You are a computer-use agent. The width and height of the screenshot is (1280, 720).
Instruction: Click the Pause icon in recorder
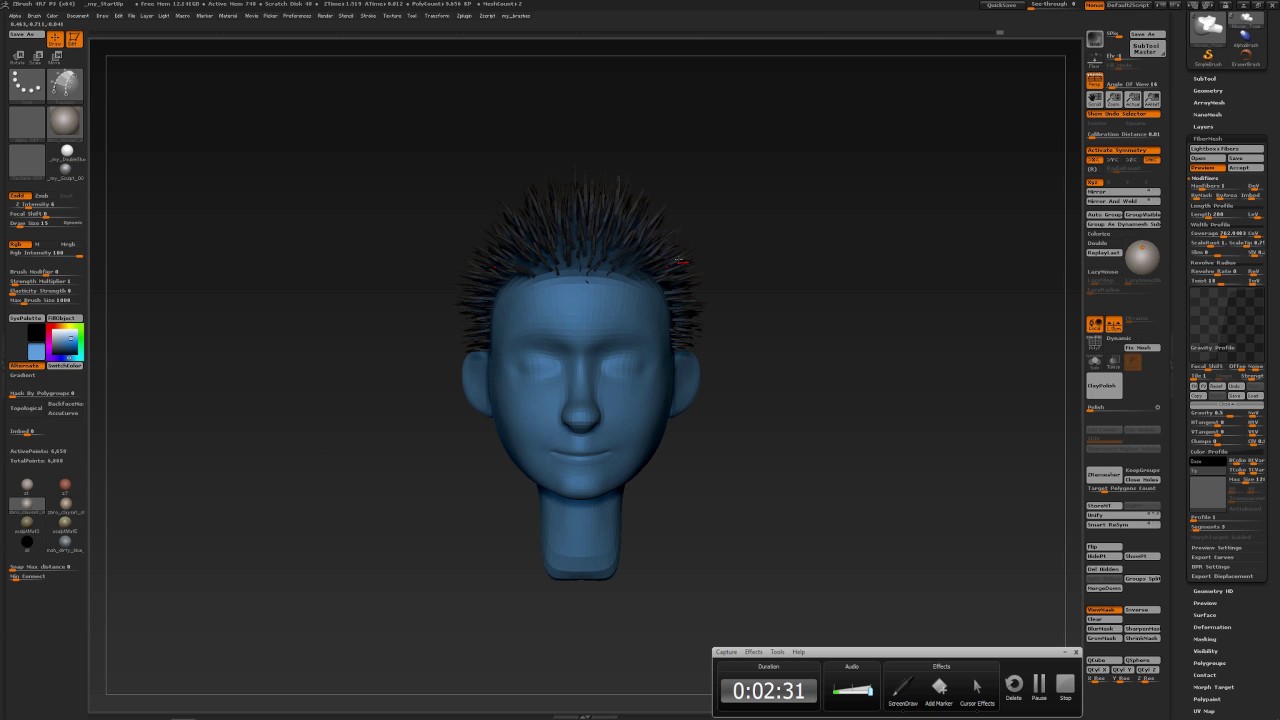pyautogui.click(x=1039, y=687)
